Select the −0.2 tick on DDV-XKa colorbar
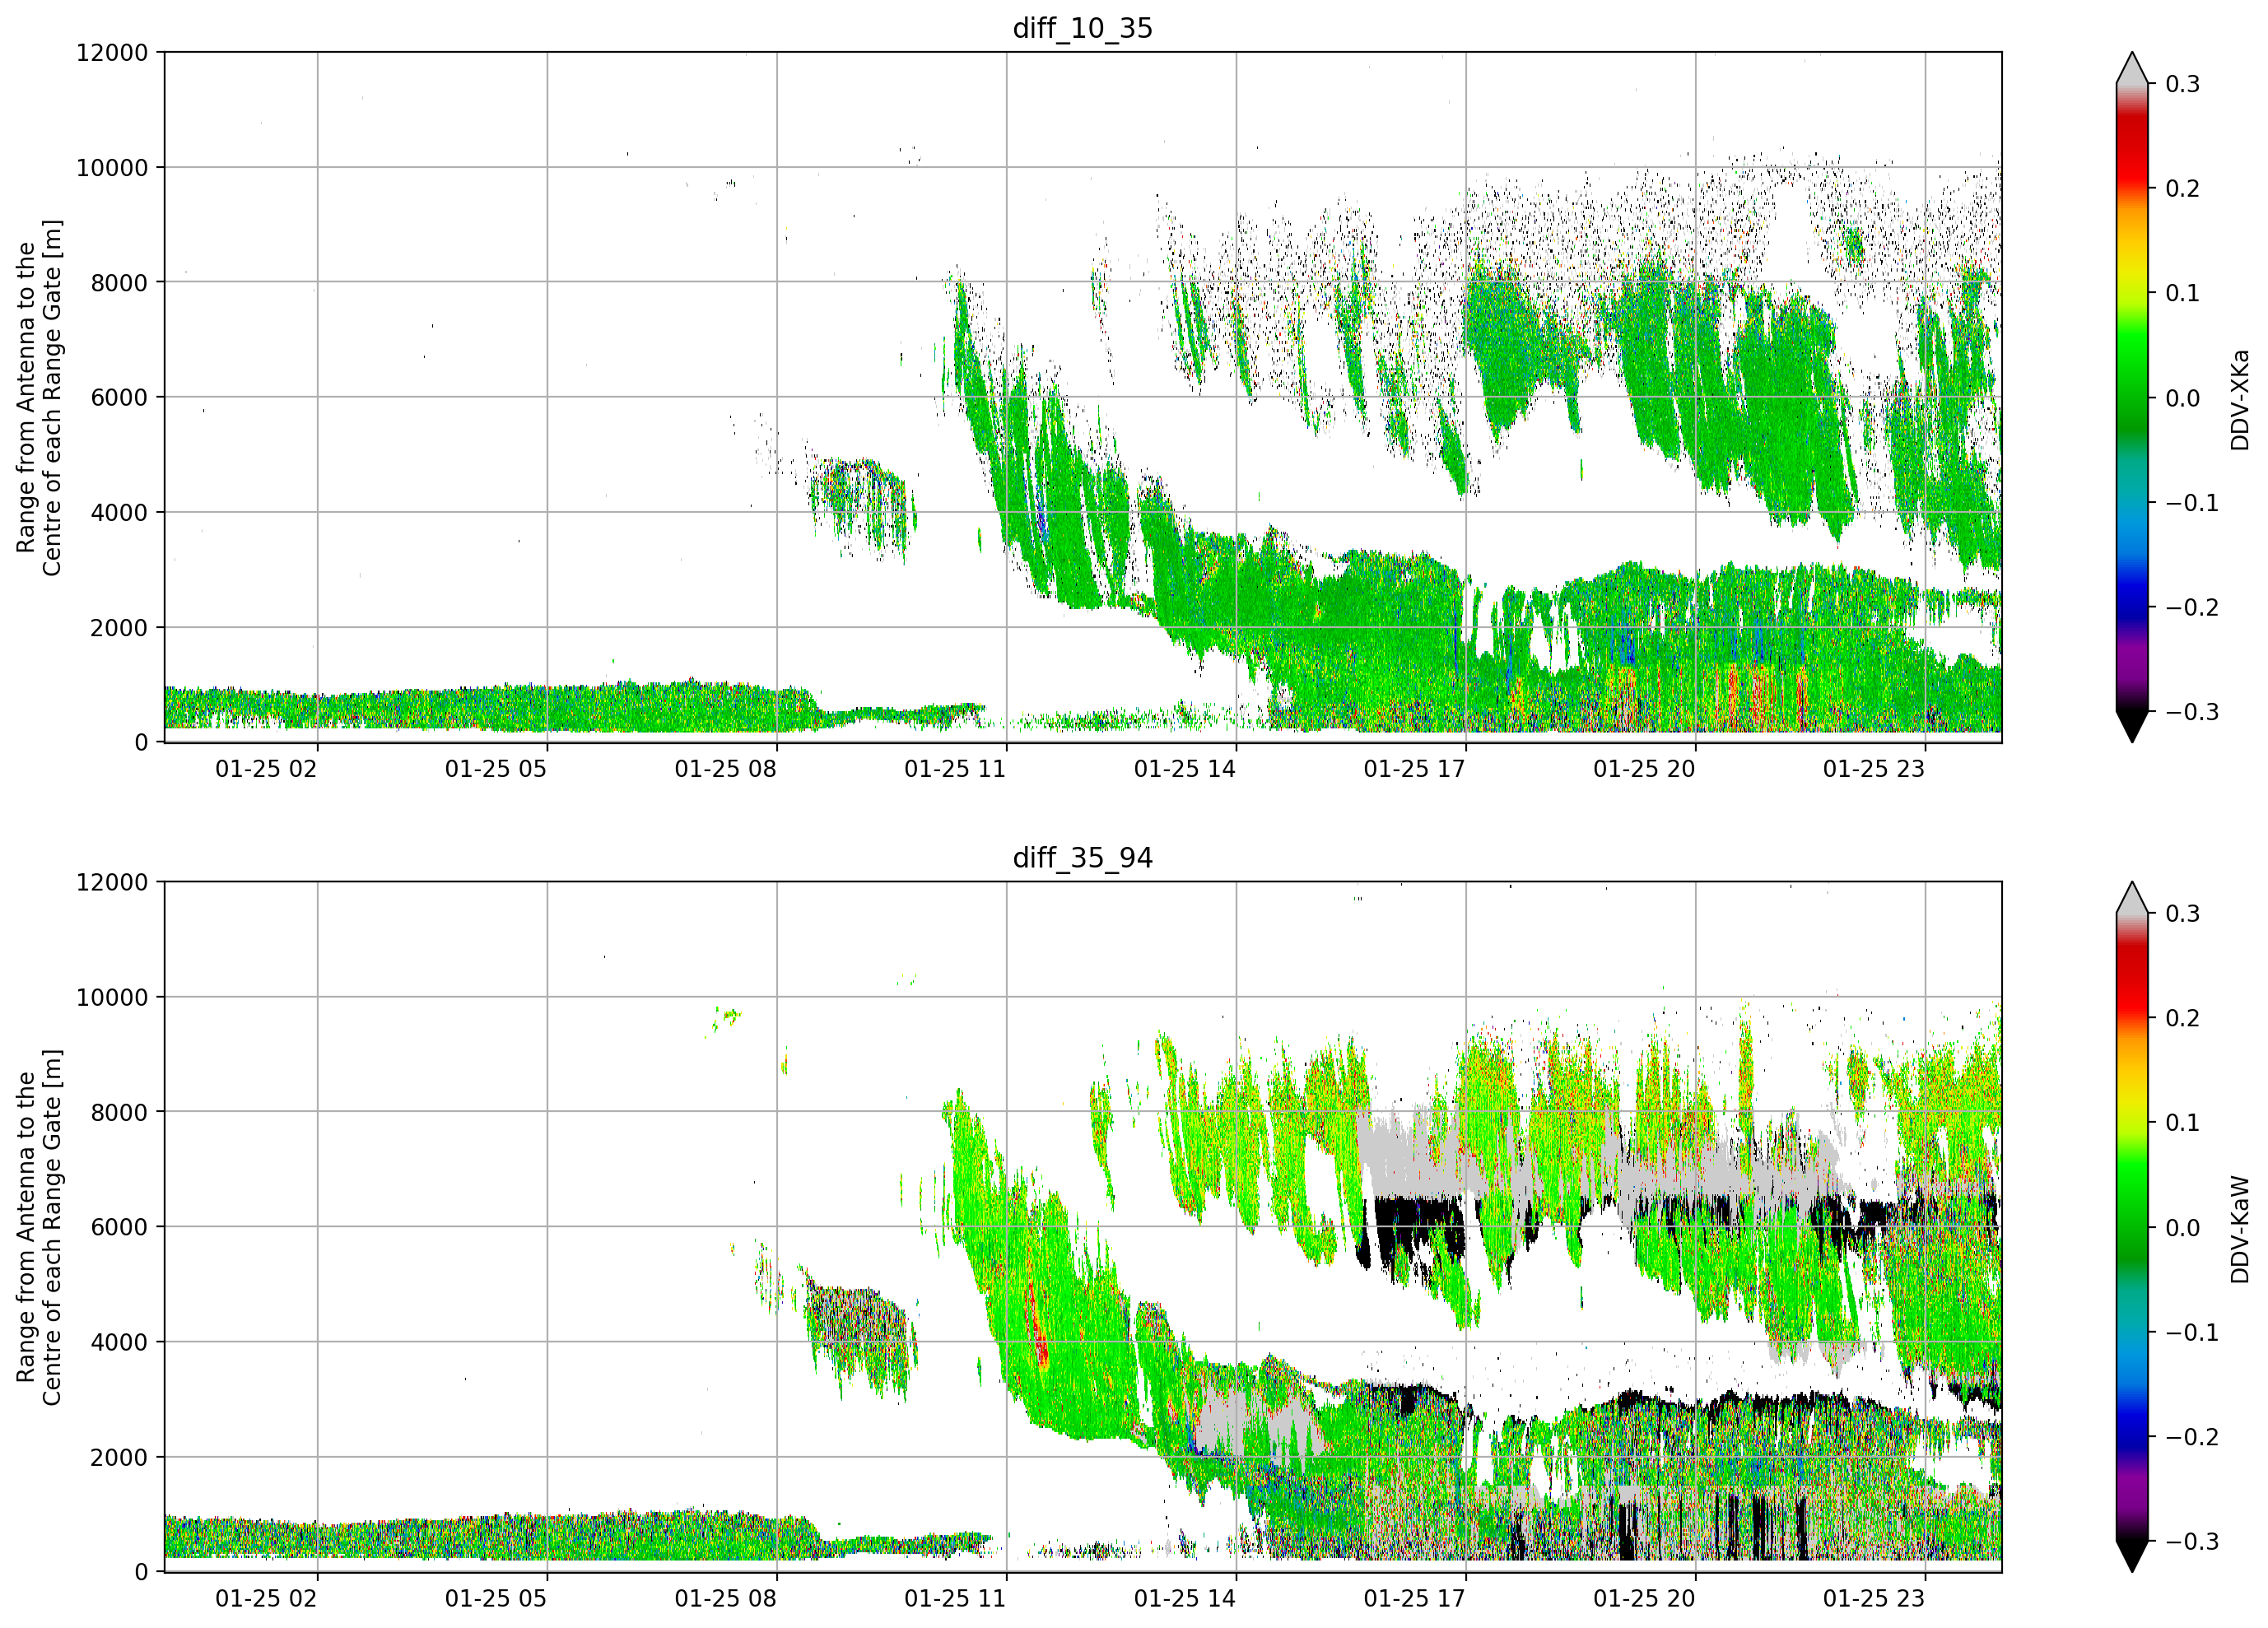Viewport: 2268px width, 1628px height. click(2191, 608)
